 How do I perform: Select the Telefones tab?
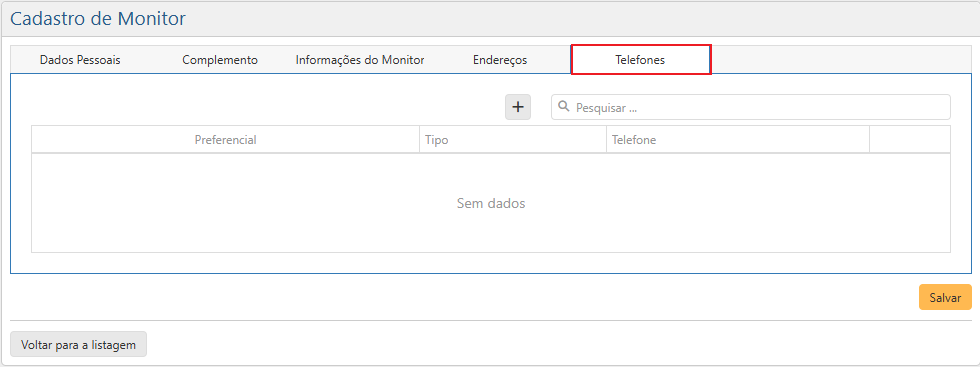(x=641, y=60)
